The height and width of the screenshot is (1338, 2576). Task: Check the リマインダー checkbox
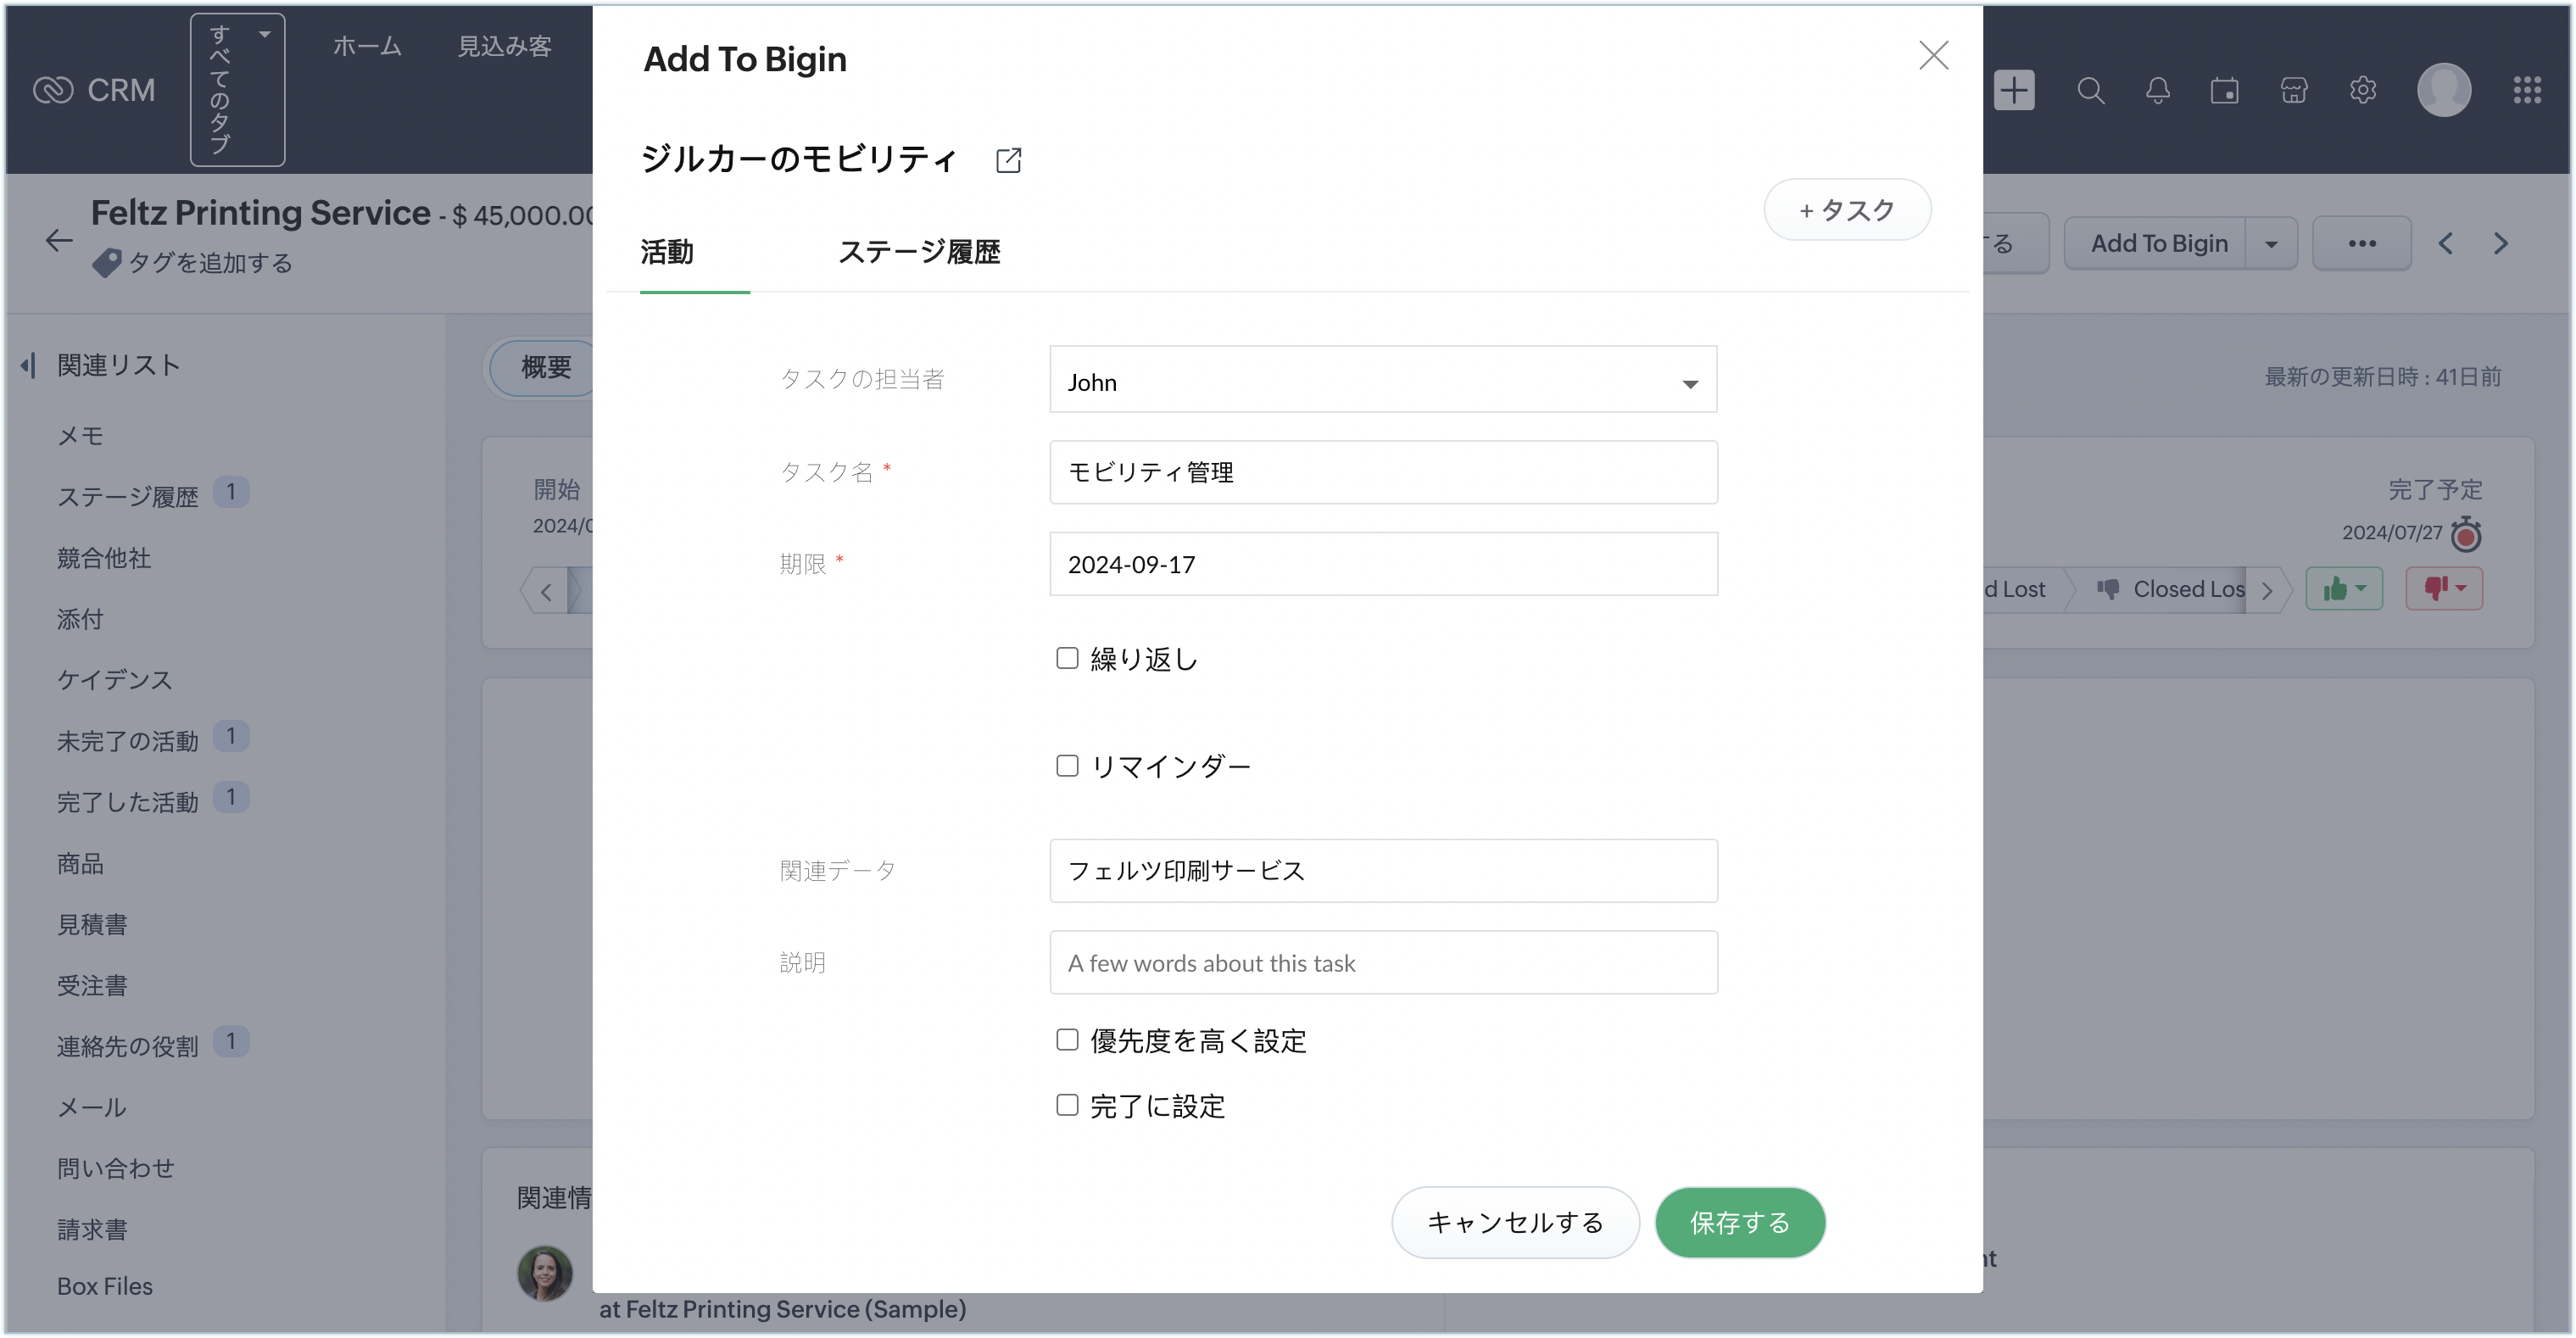click(1067, 766)
